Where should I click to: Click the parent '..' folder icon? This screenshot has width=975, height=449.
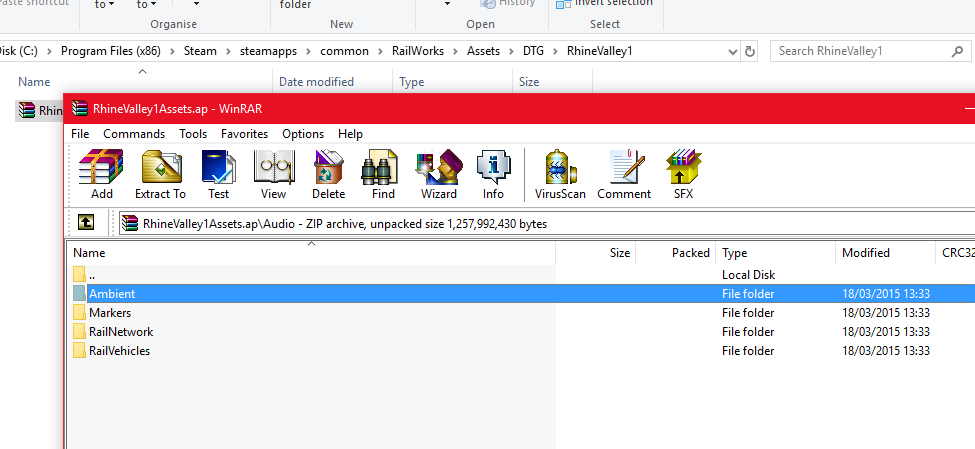click(79, 274)
